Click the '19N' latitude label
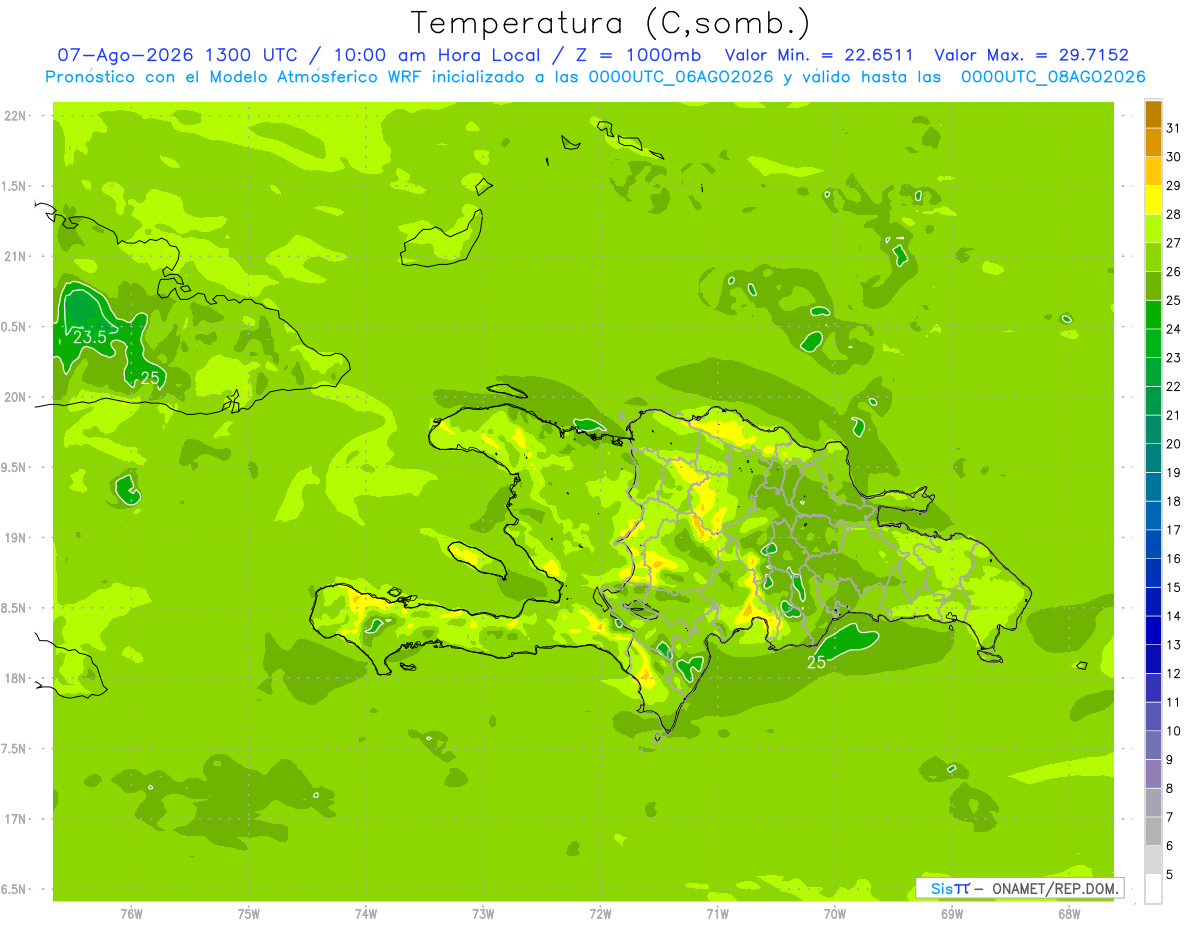Screen dimensions: 1200x927 [x=15, y=538]
